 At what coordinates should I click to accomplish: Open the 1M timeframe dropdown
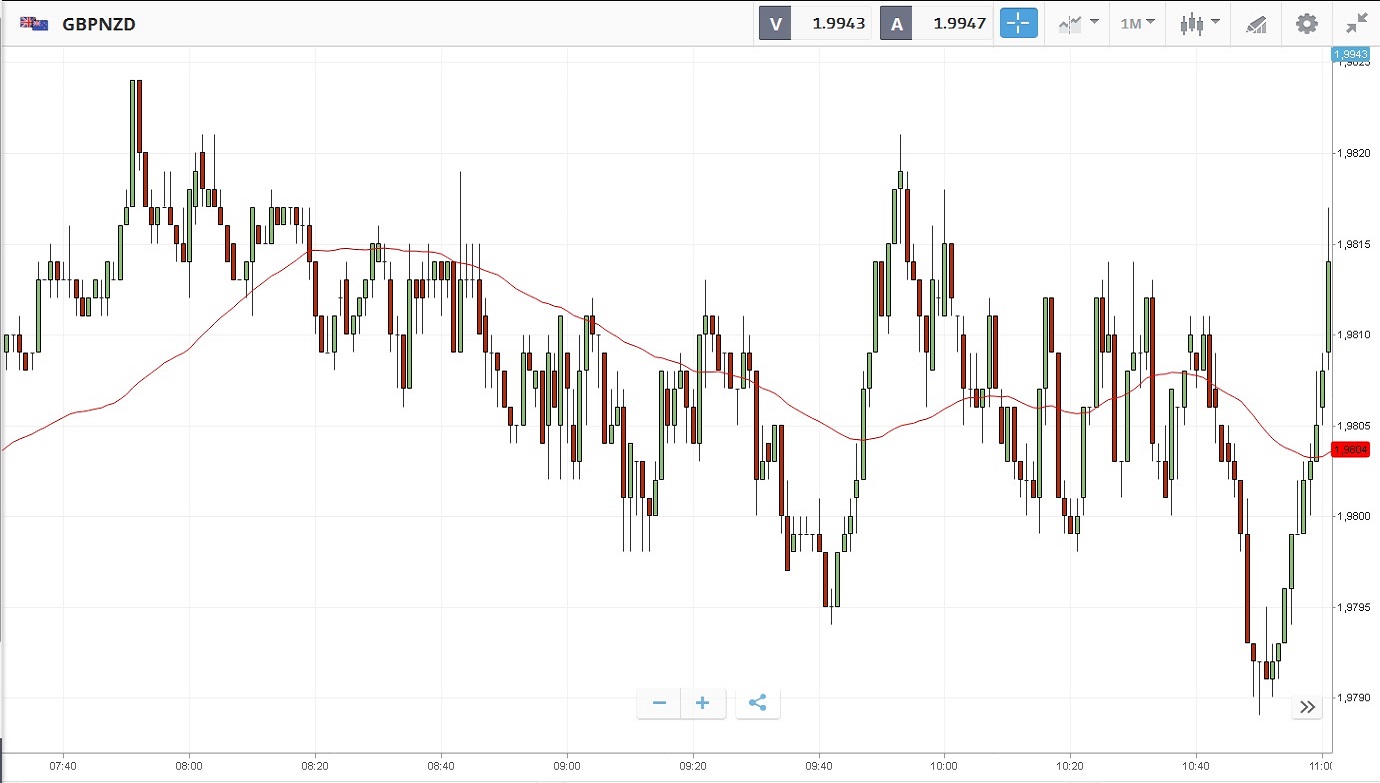(x=1137, y=23)
